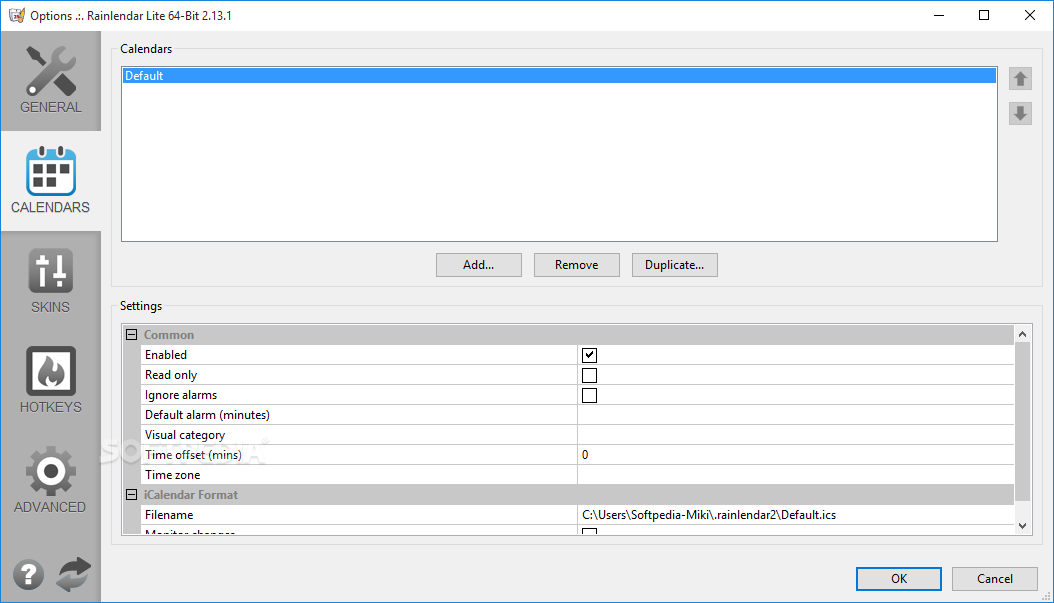The height and width of the screenshot is (603, 1054).
Task: Confirm settings with OK
Action: (899, 579)
